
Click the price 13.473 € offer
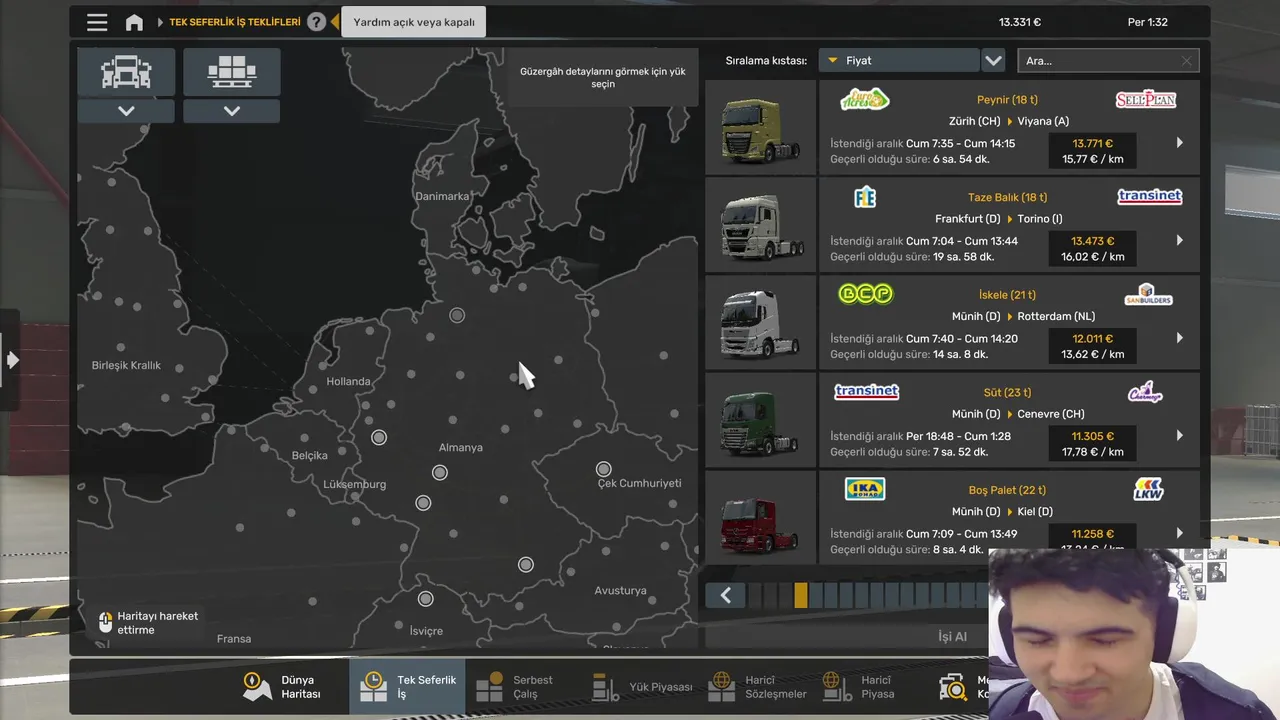click(1092, 241)
